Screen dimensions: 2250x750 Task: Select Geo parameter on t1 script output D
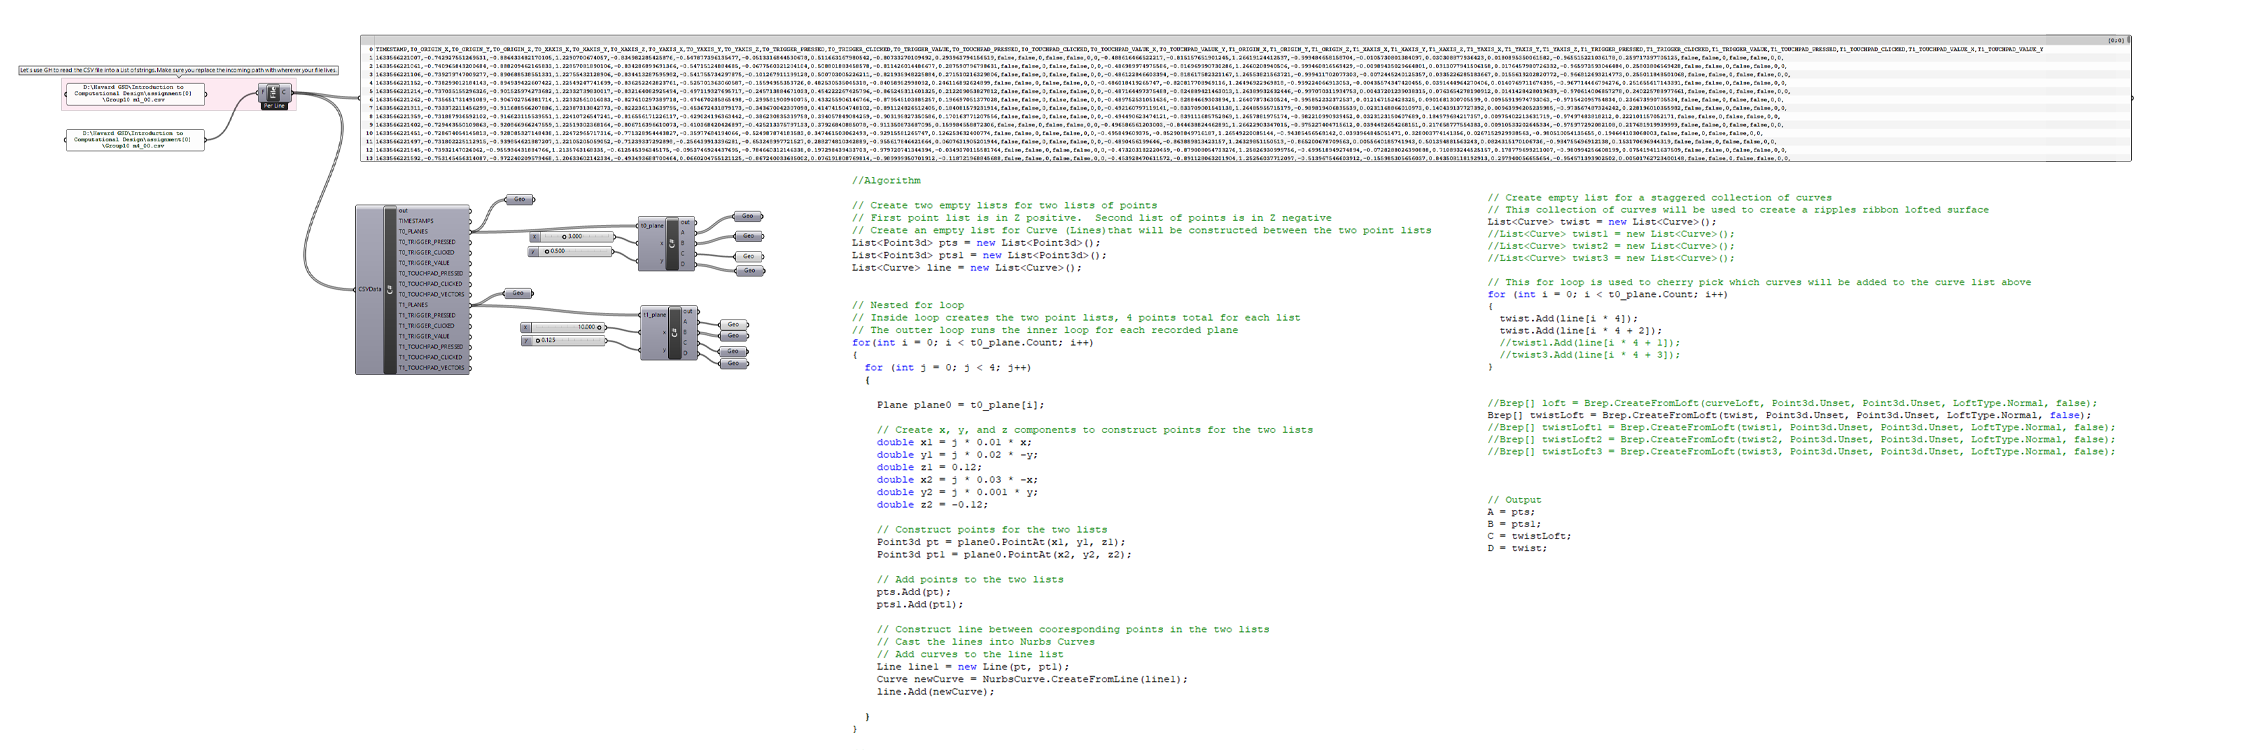tap(733, 363)
